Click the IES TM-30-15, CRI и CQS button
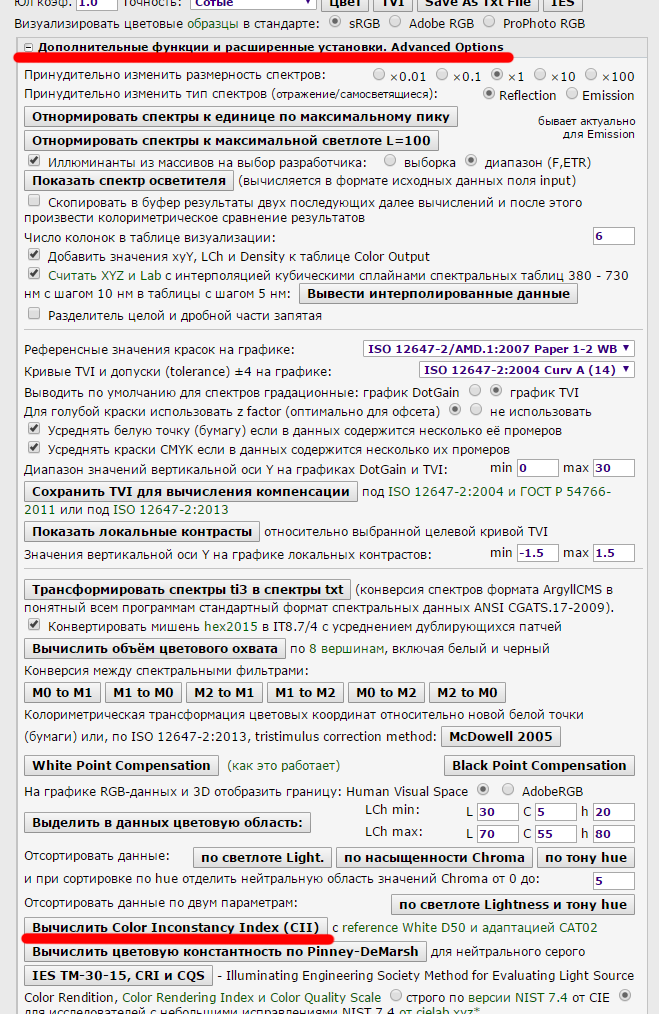The height and width of the screenshot is (1014, 659). coord(118,976)
